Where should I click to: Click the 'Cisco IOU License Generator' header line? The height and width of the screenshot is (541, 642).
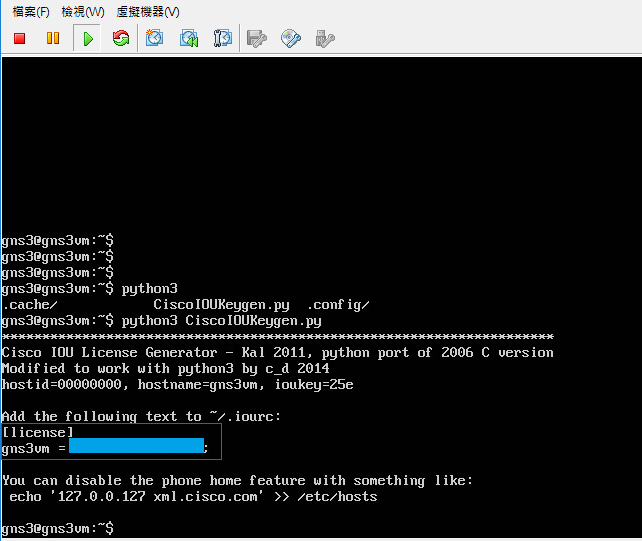click(278, 353)
